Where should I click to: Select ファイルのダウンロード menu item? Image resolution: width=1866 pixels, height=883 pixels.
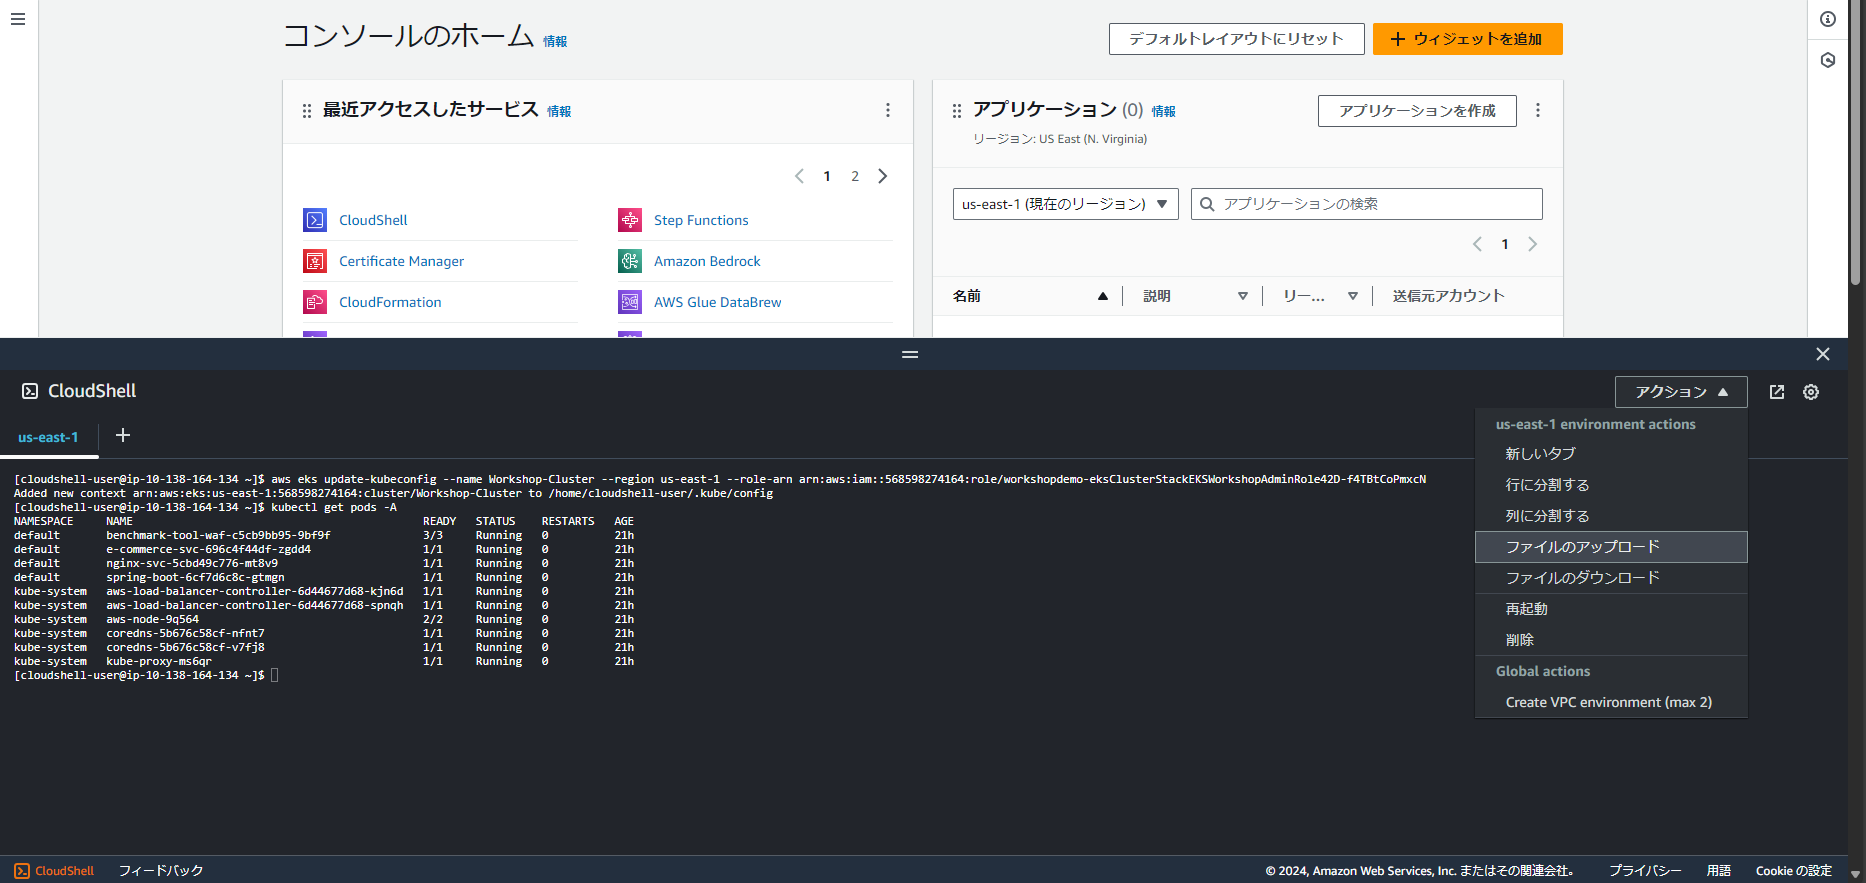click(x=1611, y=578)
